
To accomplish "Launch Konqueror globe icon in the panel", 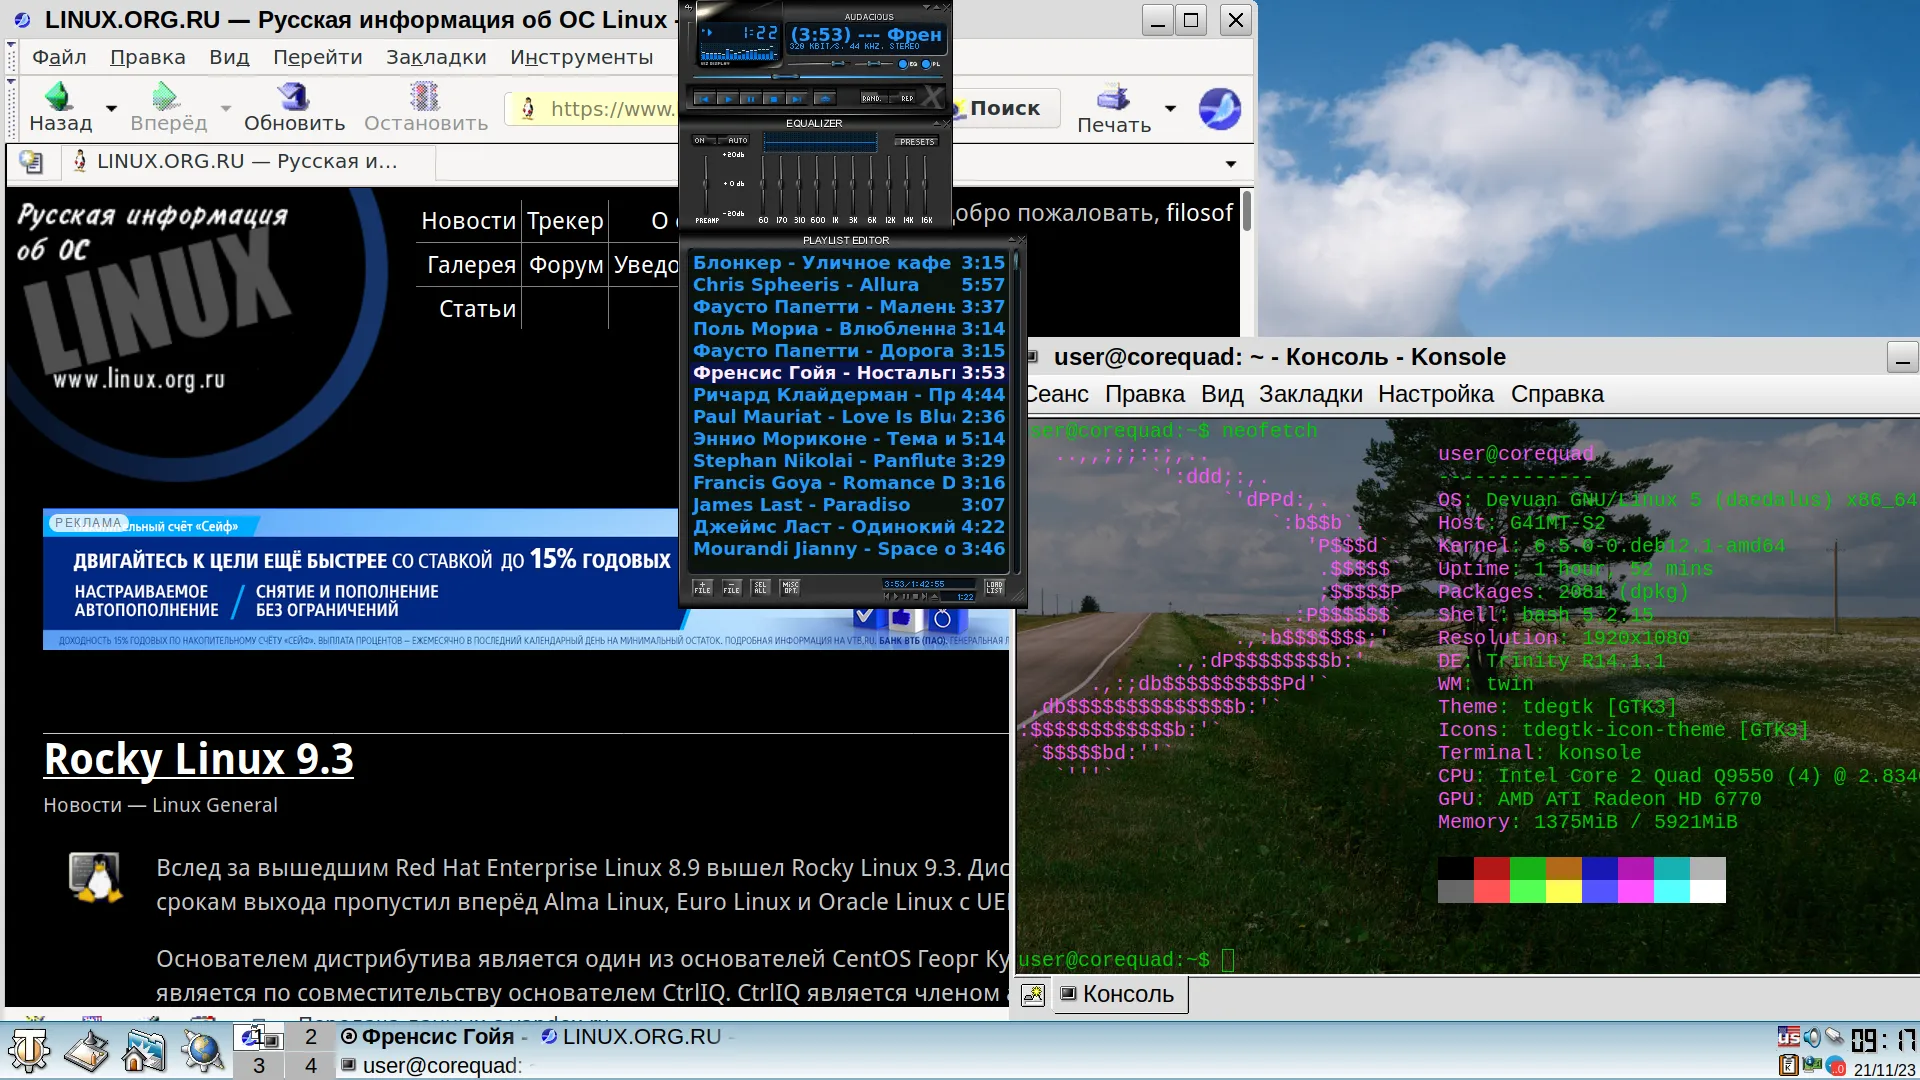I will [x=202, y=1050].
